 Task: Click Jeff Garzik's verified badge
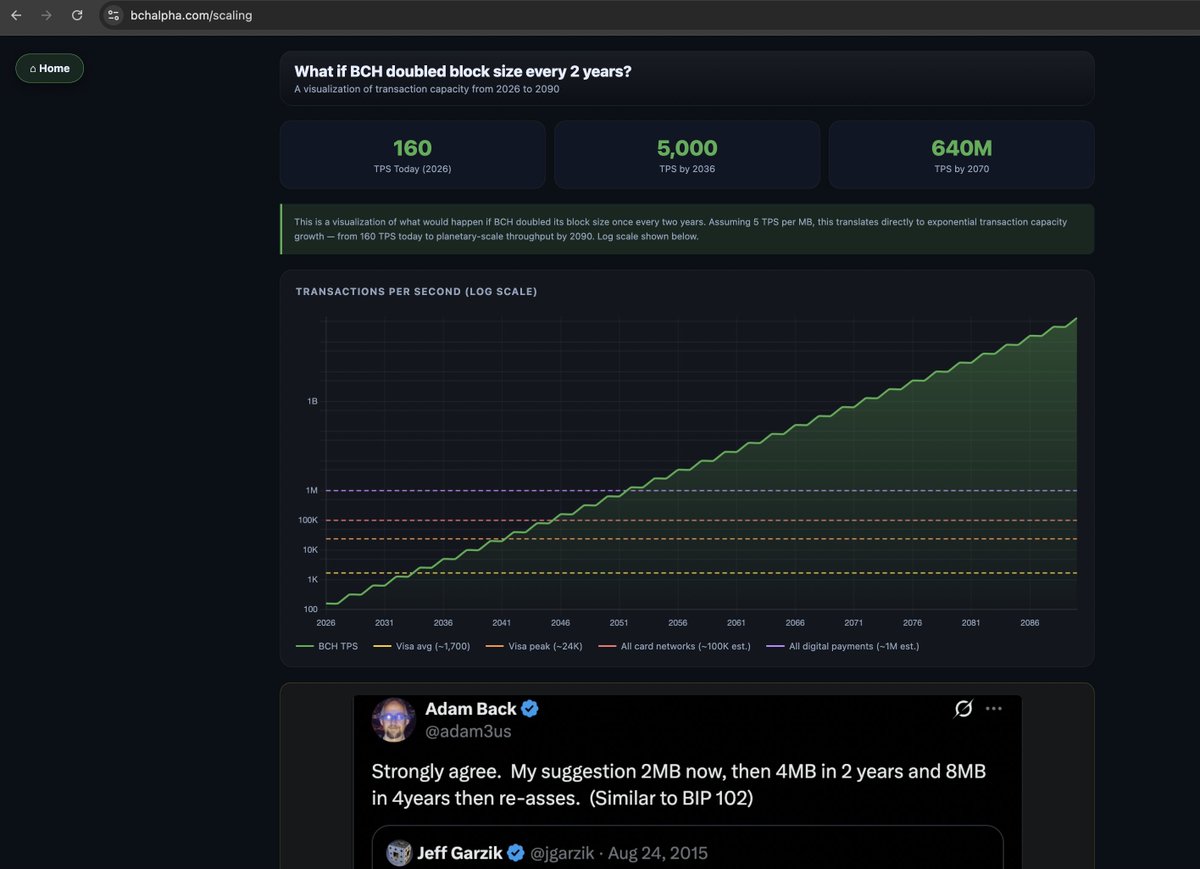click(x=515, y=853)
